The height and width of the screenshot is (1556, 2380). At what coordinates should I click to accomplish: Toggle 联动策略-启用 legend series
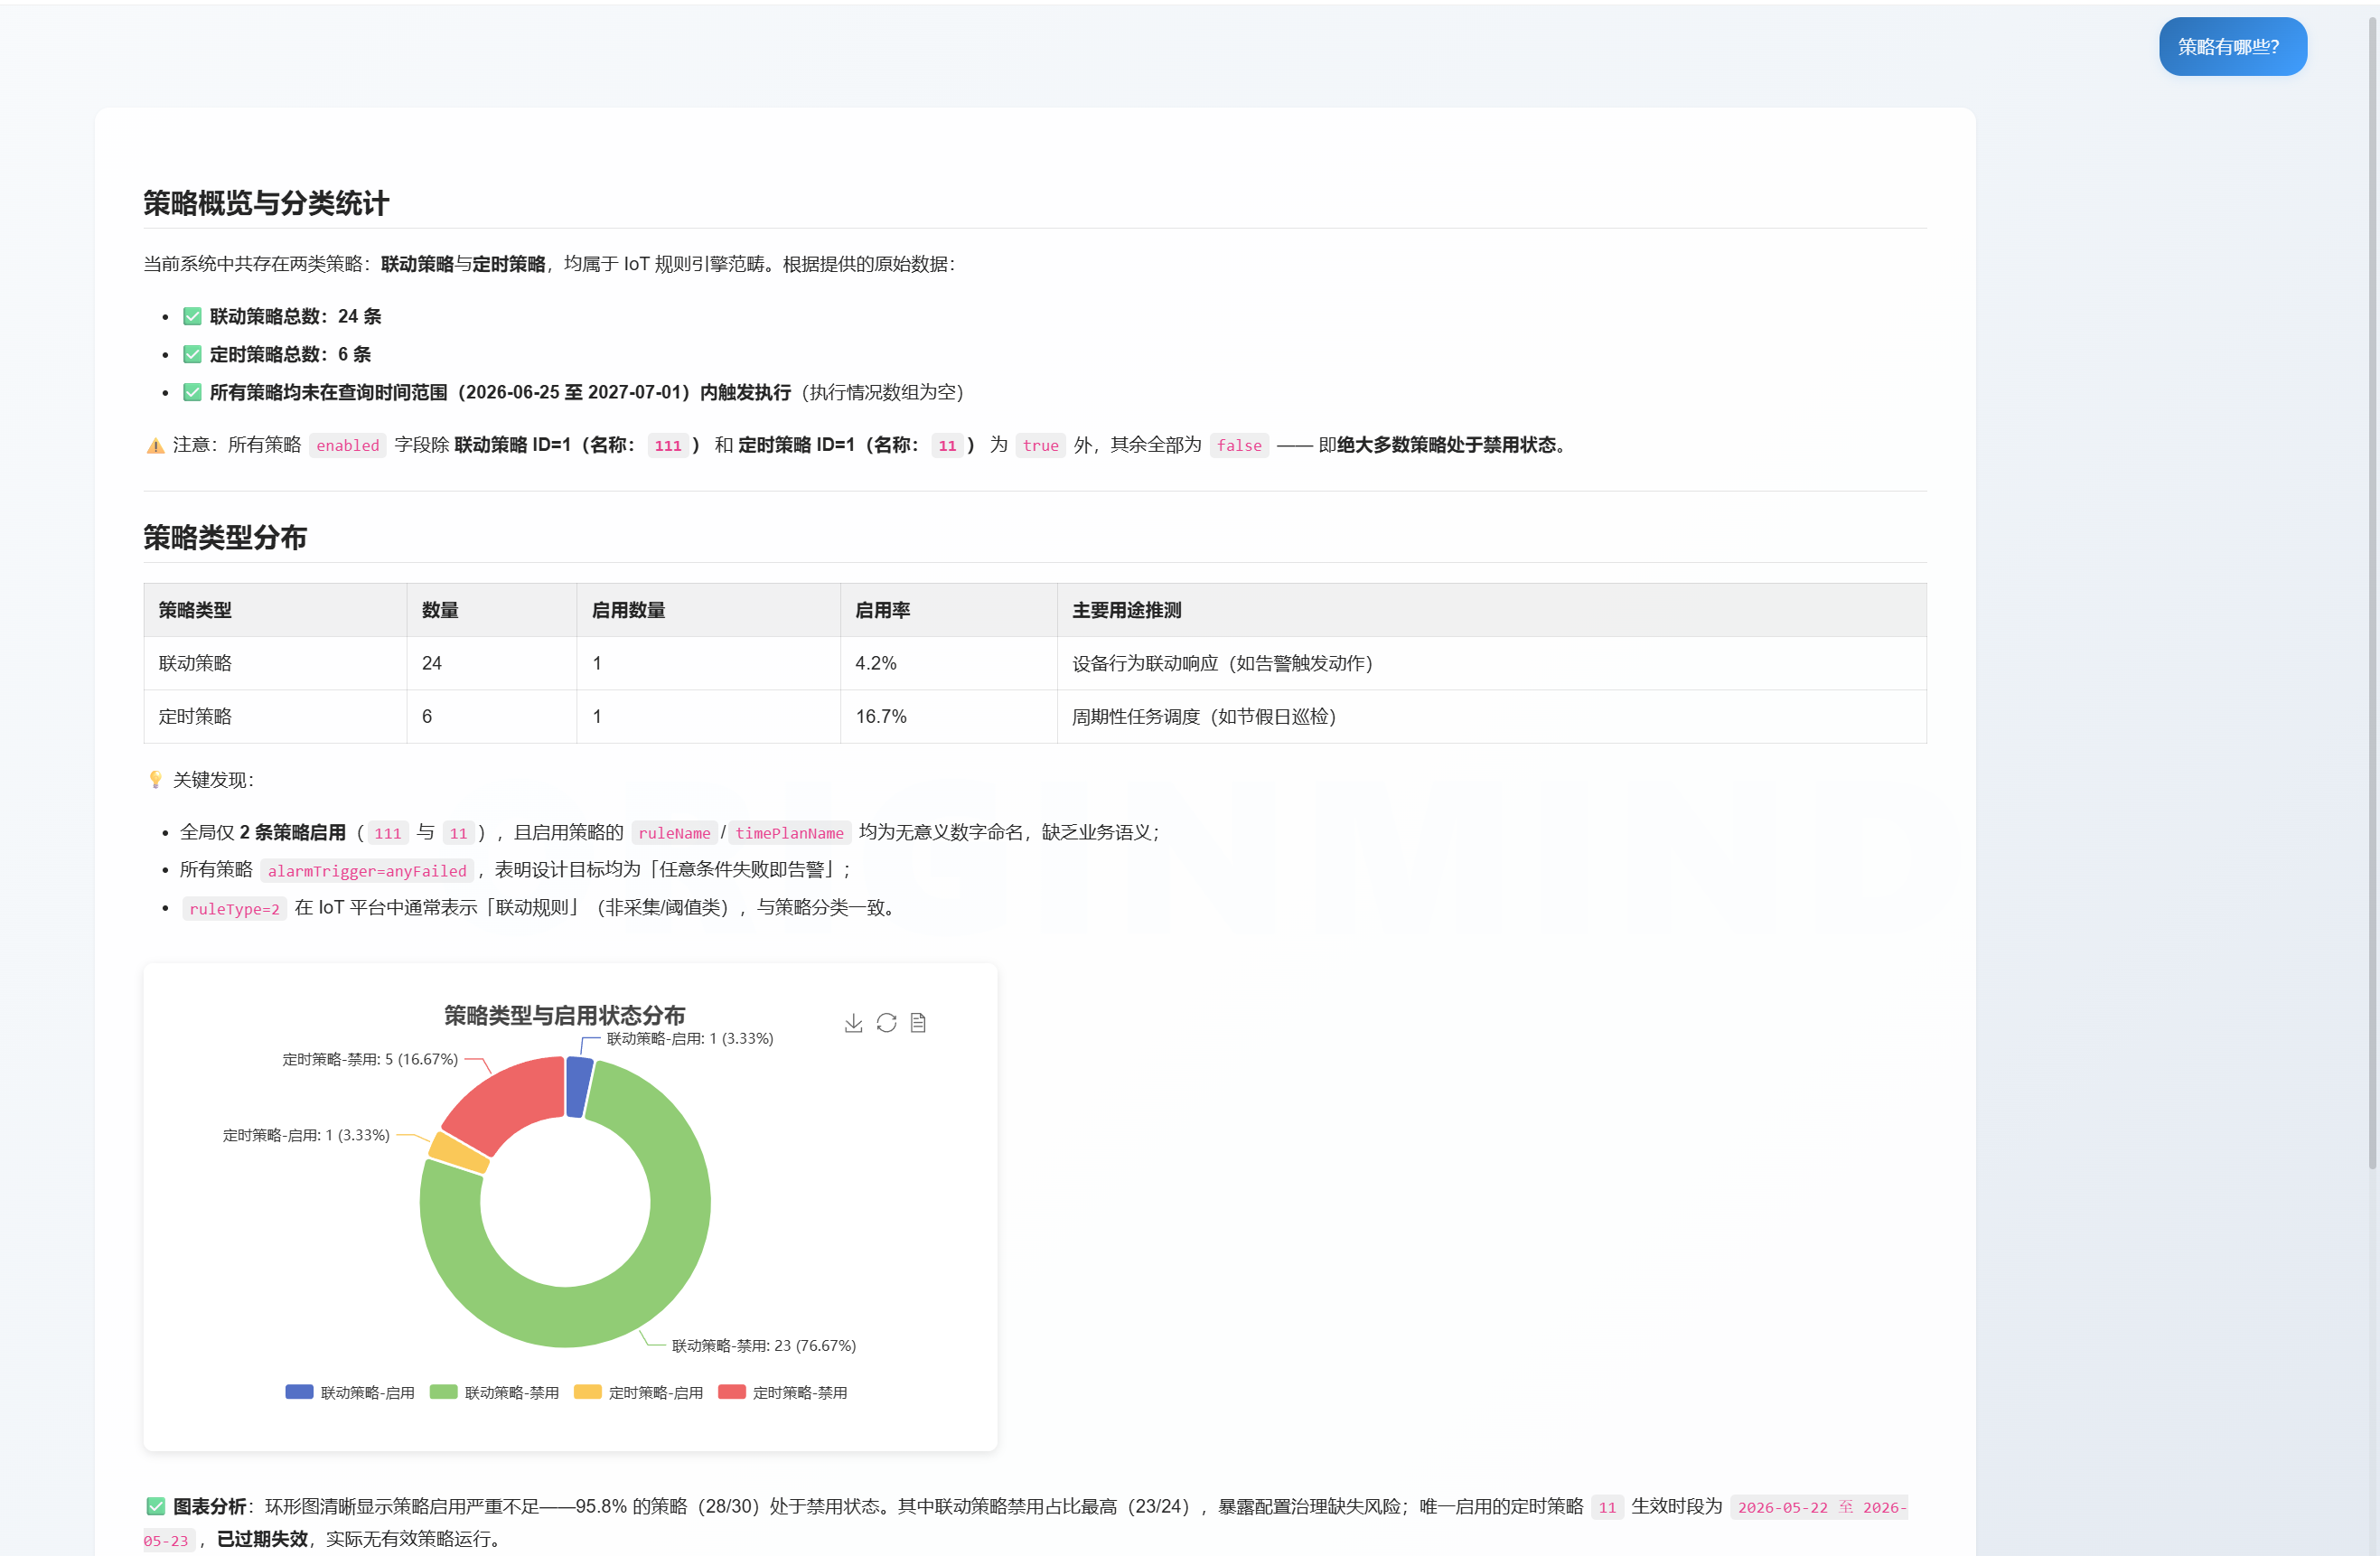click(x=350, y=1392)
